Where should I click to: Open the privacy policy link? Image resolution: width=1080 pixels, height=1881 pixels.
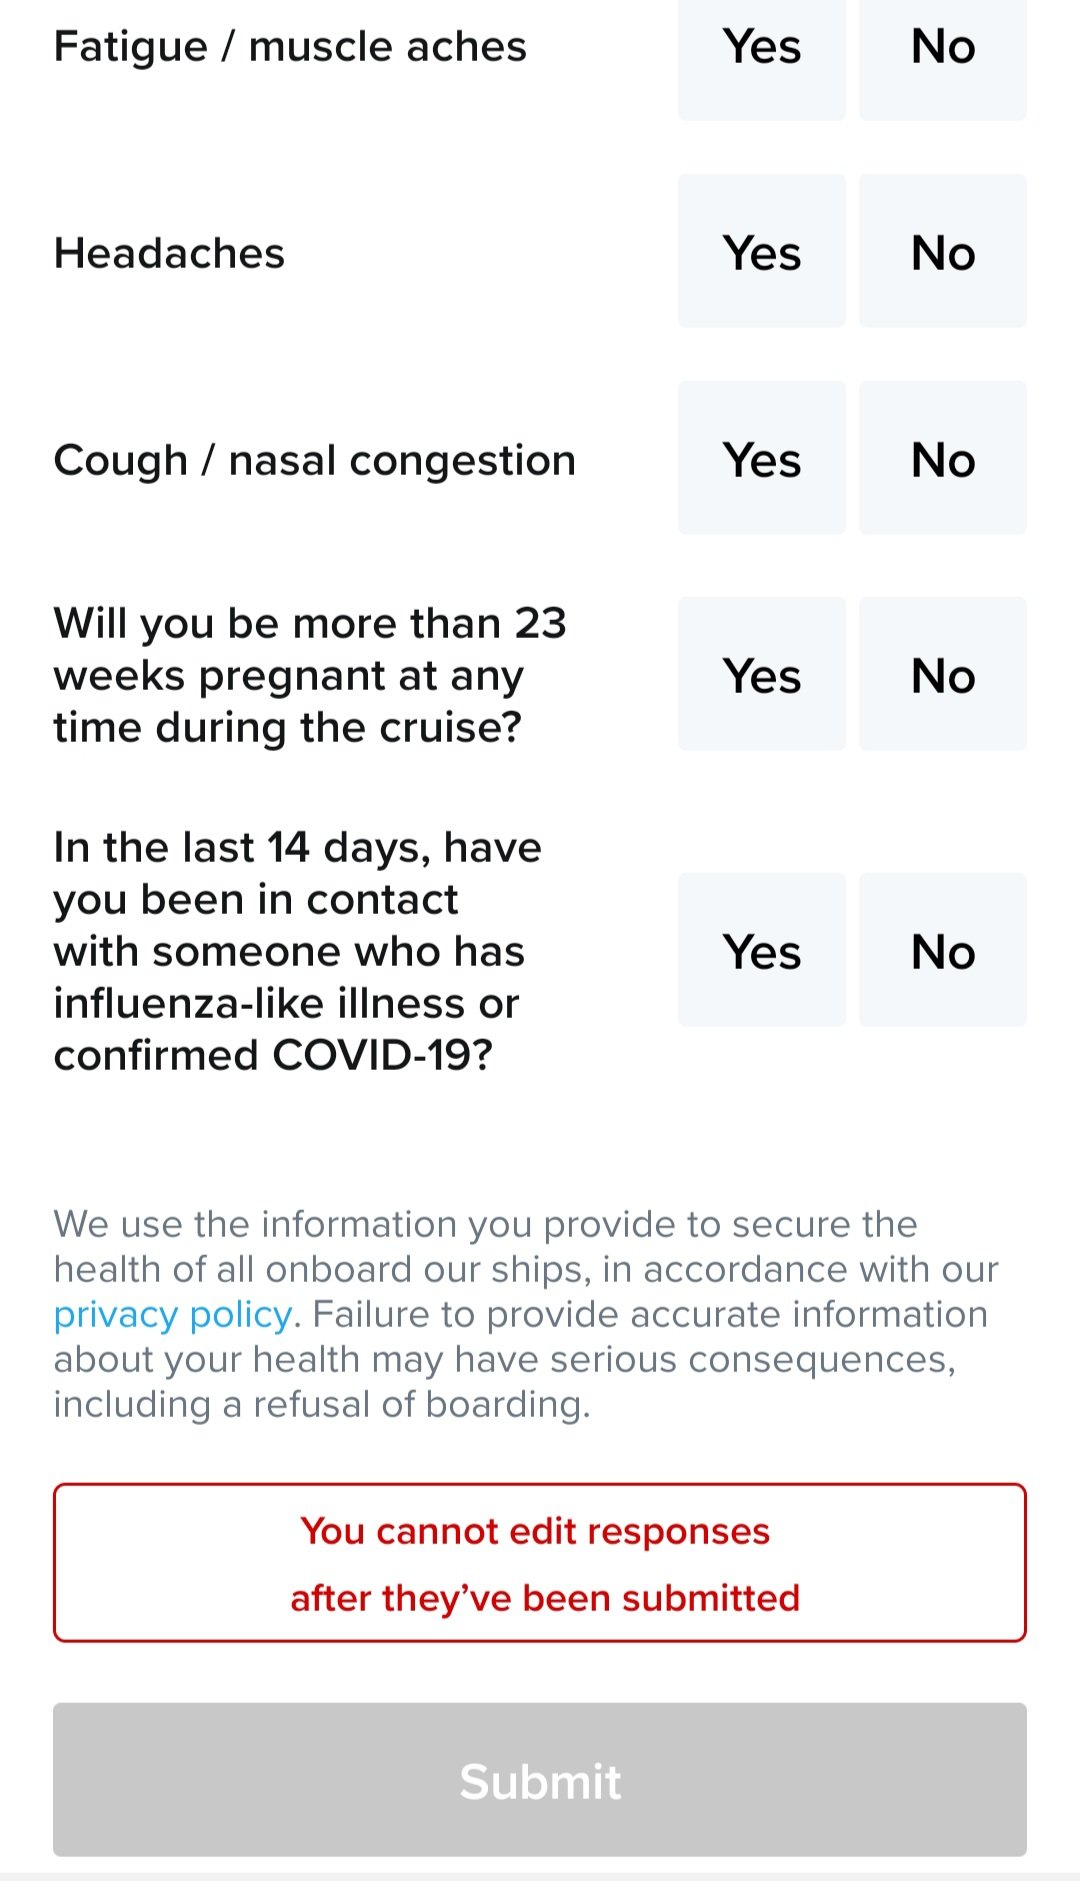[173, 1315]
